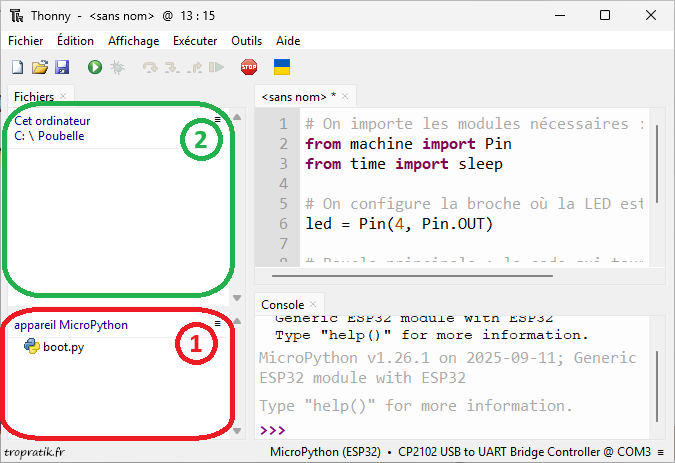
Task: Open the Fichier menu
Action: tap(25, 41)
